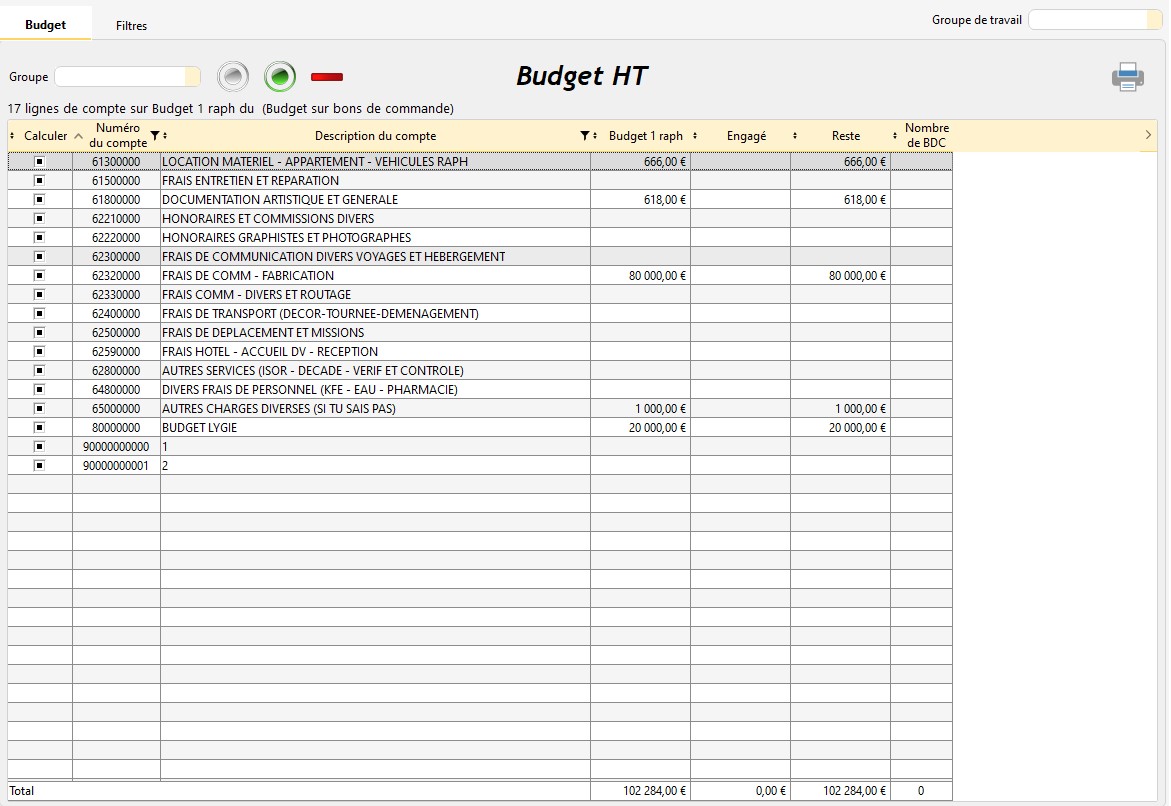This screenshot has height=806, width=1171.
Task: Click sort arrow on Calculer column header
Action: point(78,136)
